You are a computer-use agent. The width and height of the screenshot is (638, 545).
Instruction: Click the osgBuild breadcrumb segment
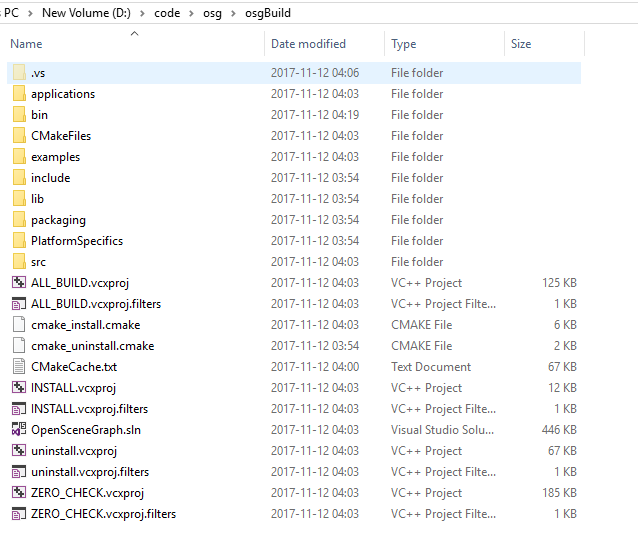(x=268, y=13)
